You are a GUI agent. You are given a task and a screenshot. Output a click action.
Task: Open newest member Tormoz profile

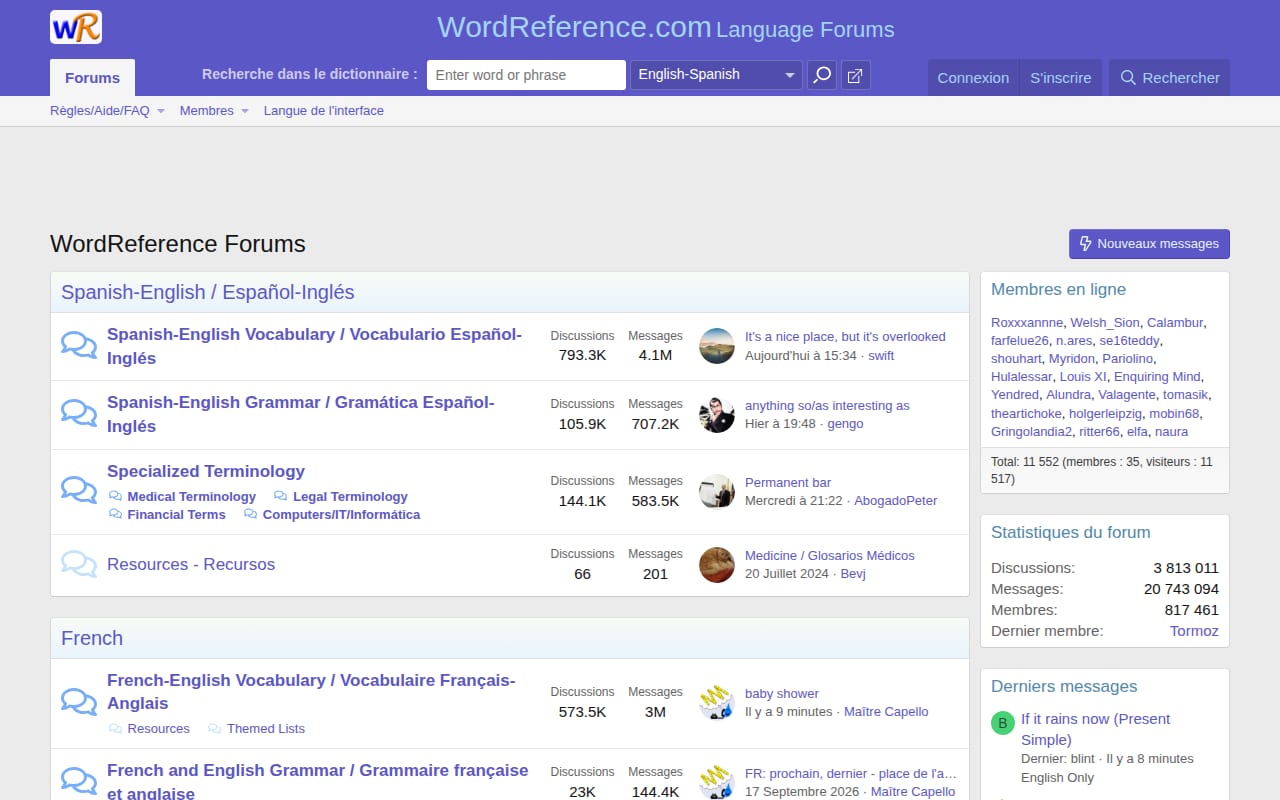(1194, 631)
